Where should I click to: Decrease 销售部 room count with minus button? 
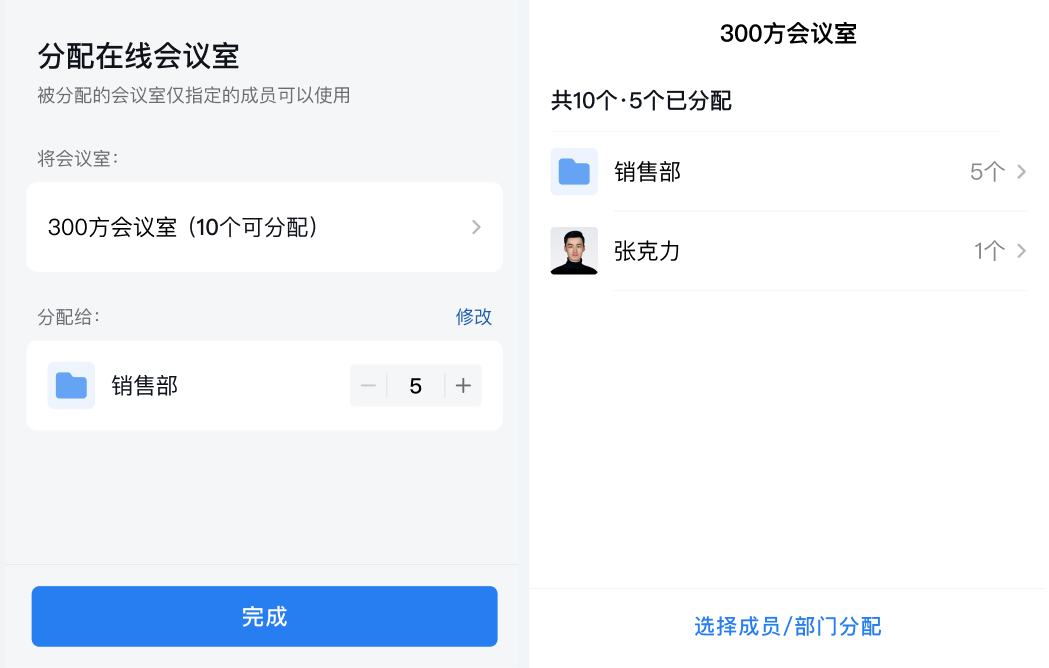[368, 386]
